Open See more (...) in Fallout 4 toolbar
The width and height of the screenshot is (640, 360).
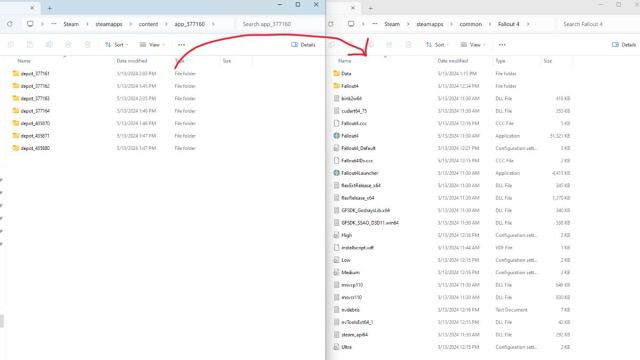point(502,44)
